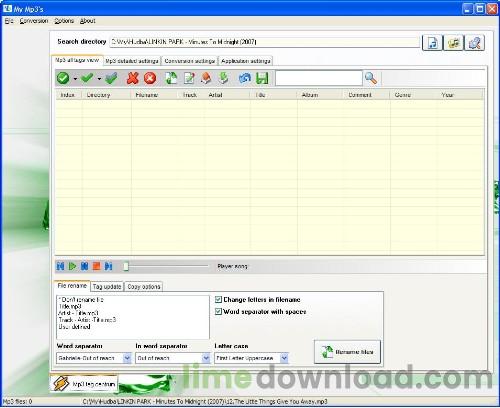Expand the Word separator dropdown
The height and width of the screenshot is (408, 500).
[x=127, y=358]
